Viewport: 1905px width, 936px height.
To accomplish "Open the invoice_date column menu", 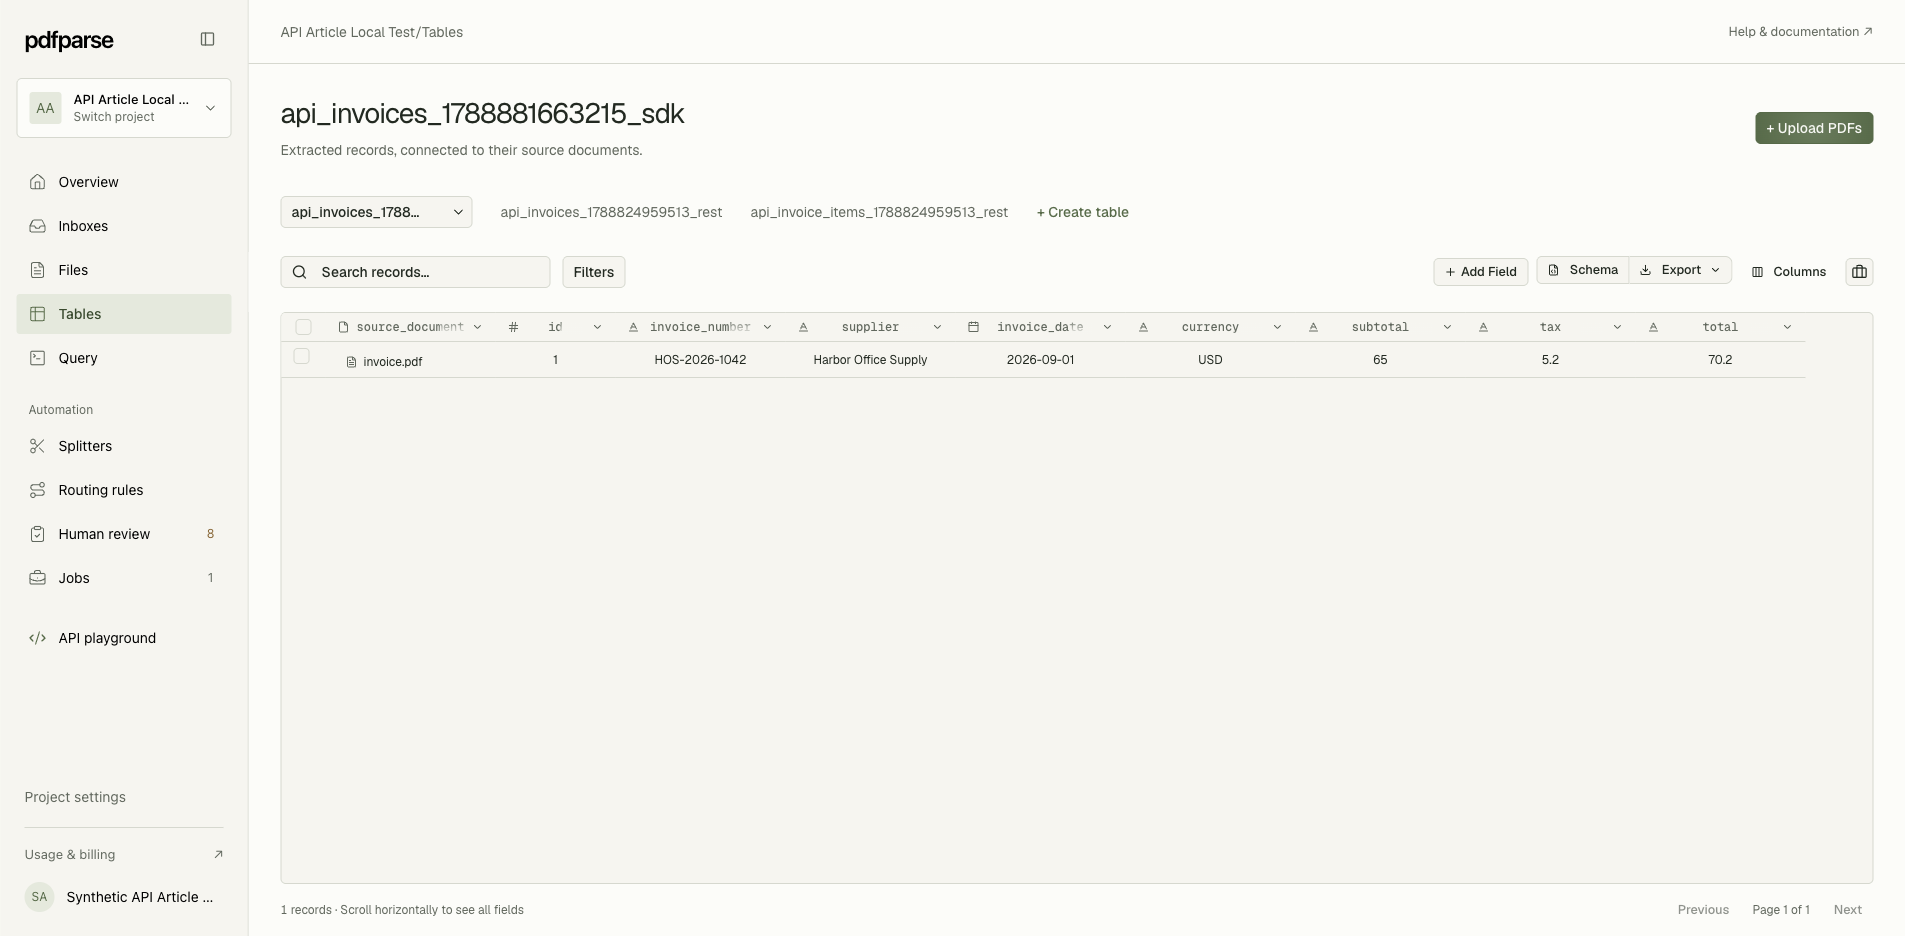I will pos(1107,327).
